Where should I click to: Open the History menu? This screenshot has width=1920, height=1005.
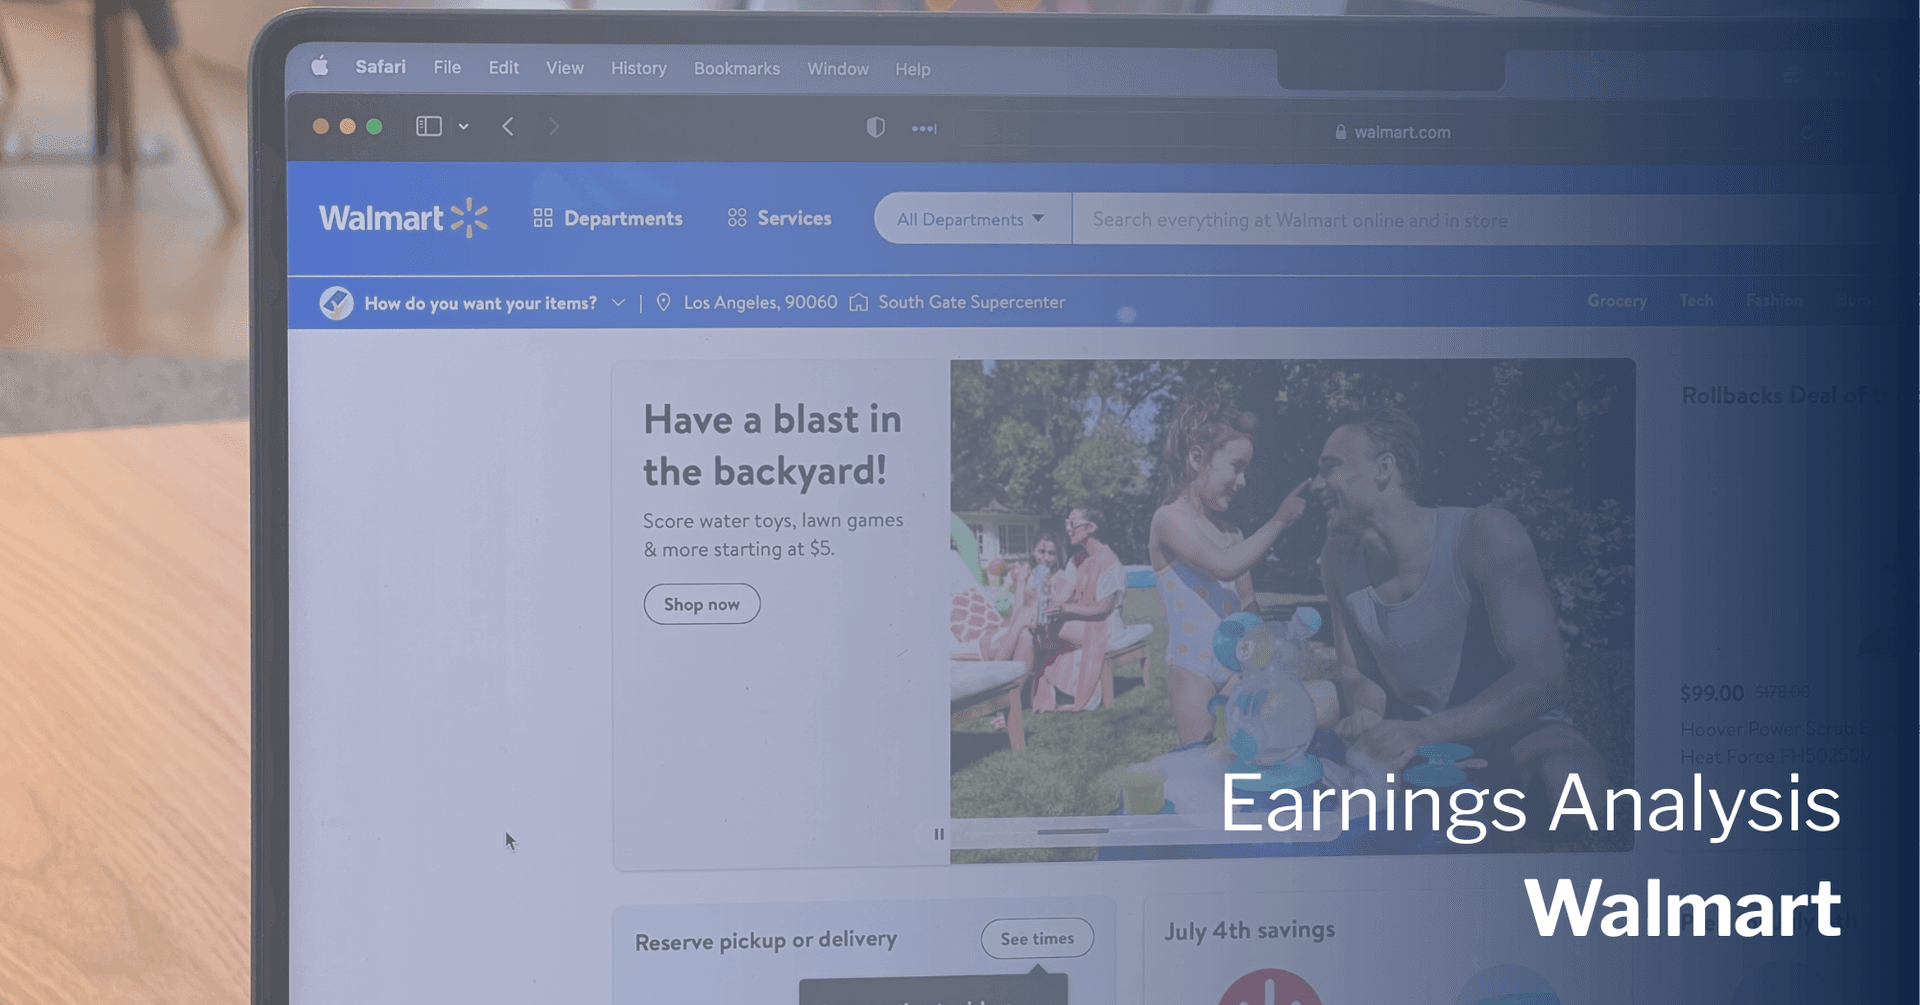tap(638, 69)
